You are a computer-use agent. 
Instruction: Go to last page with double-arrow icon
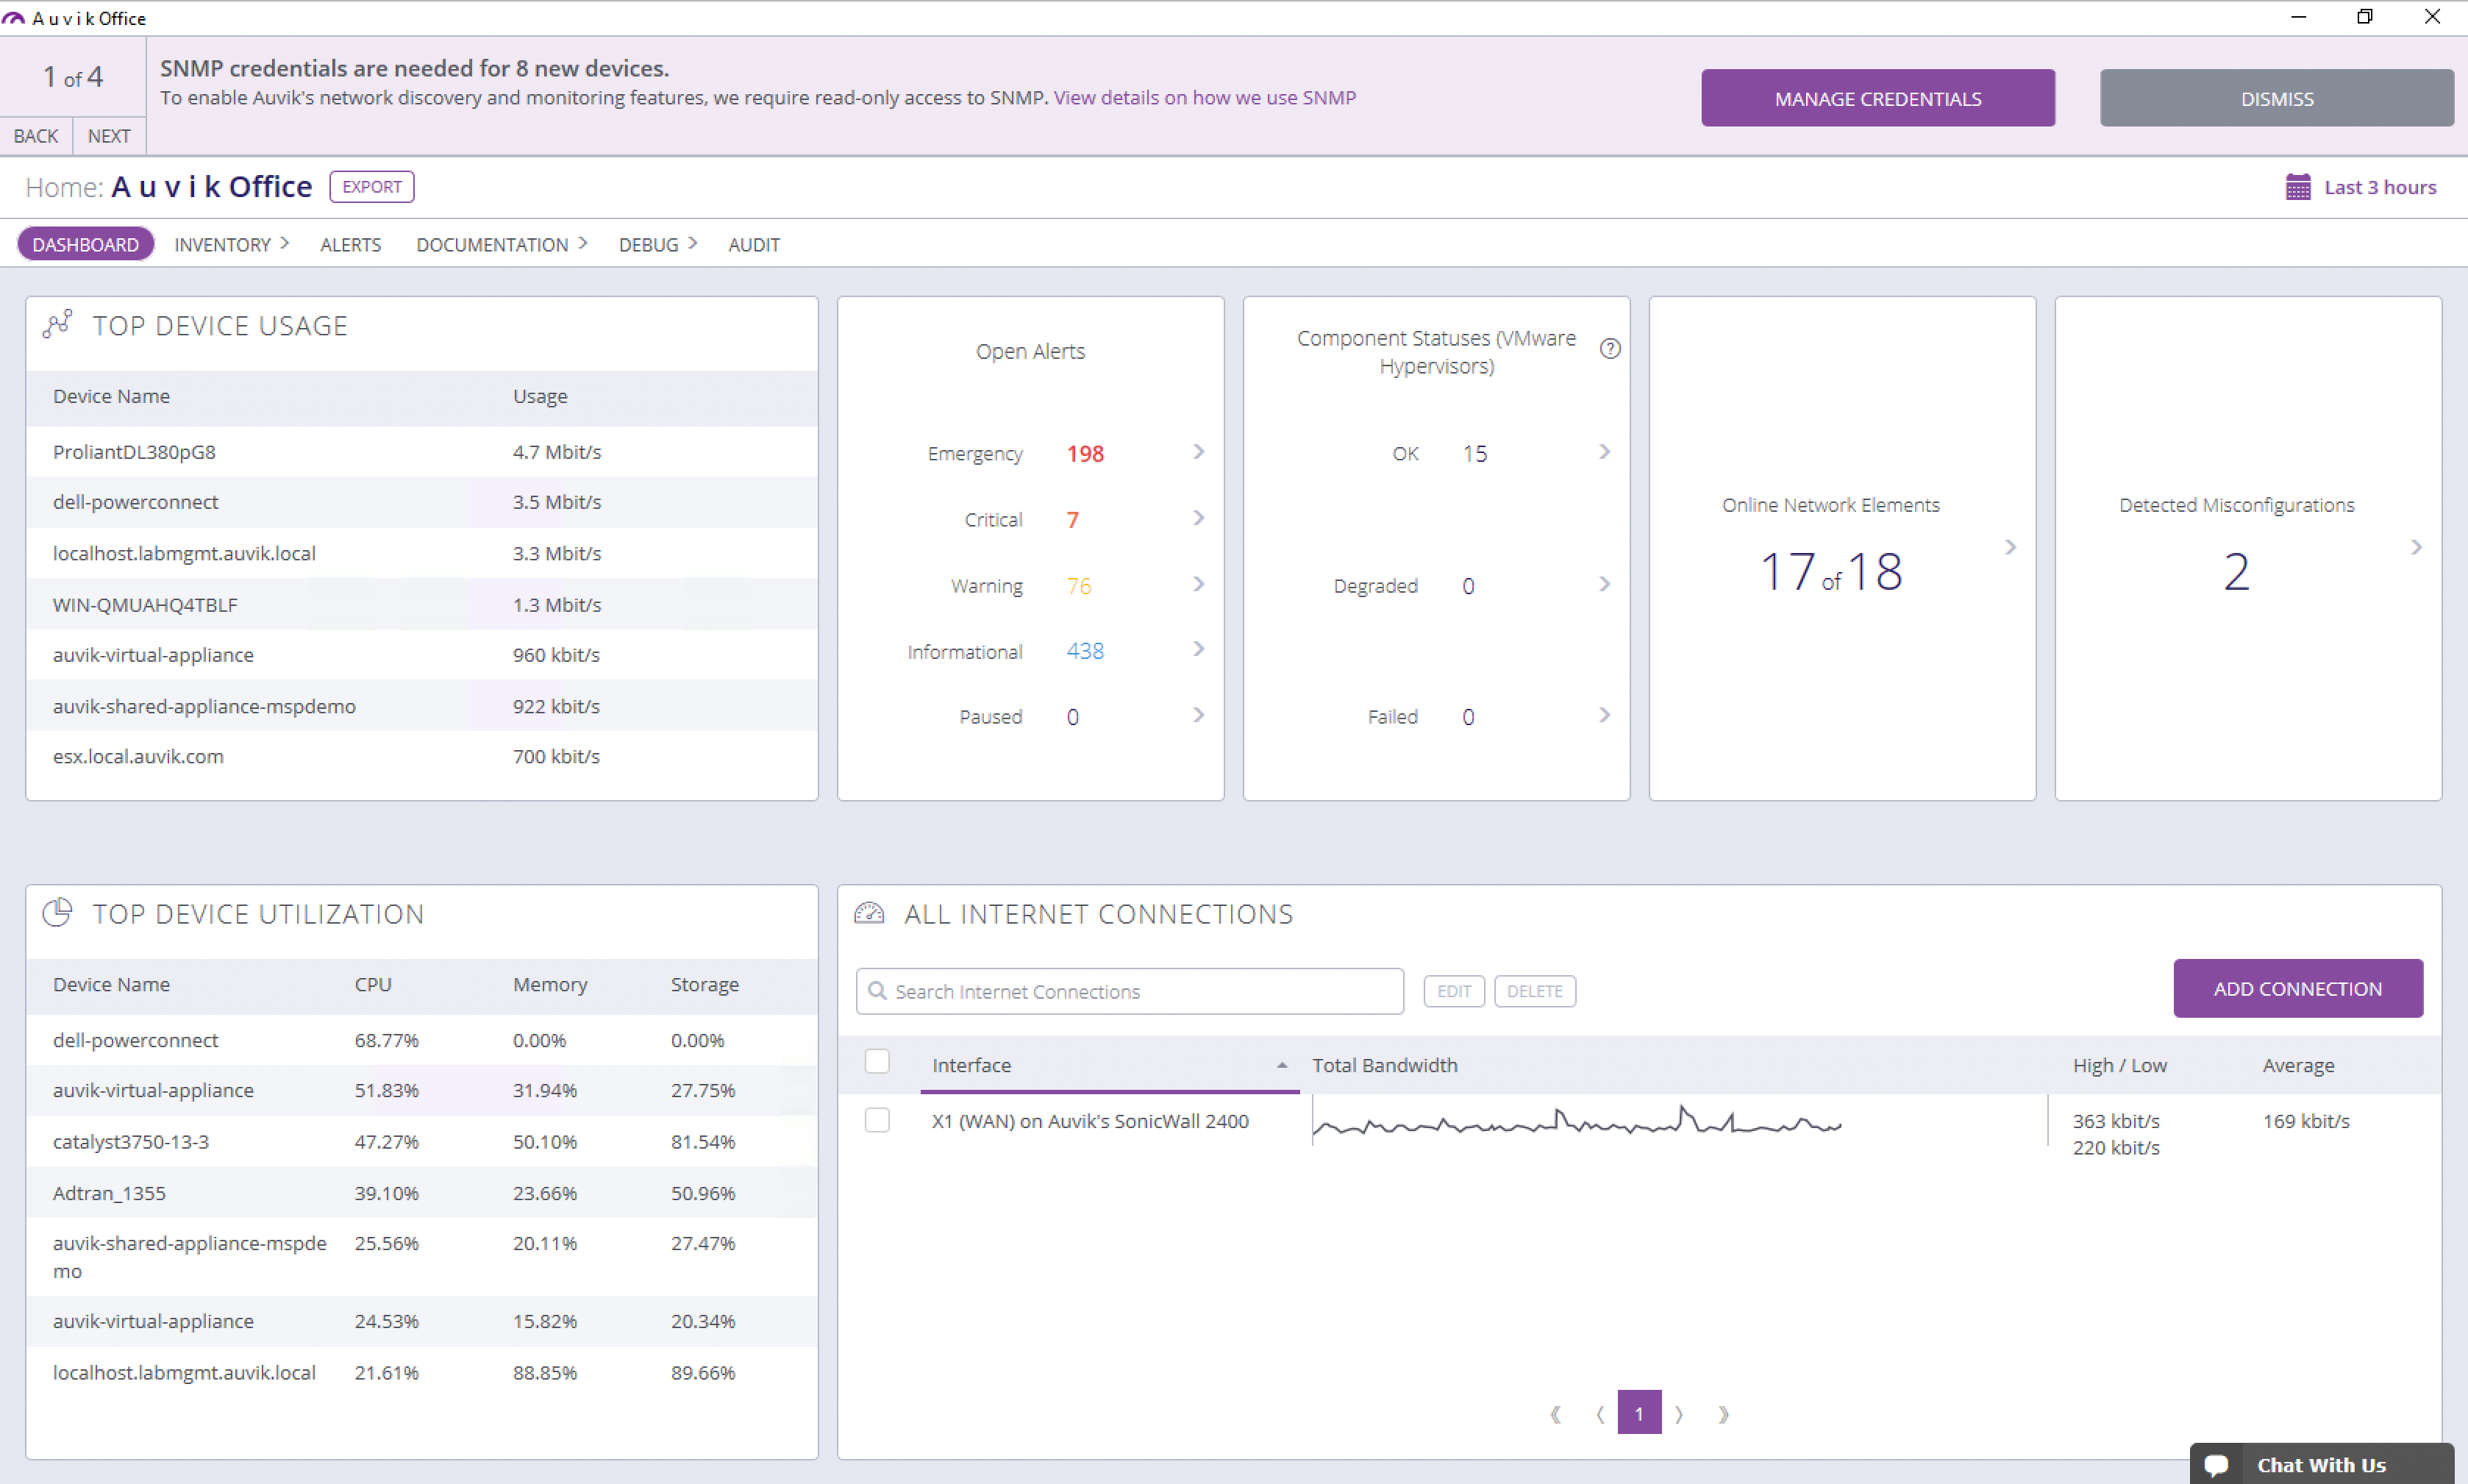point(1723,1413)
